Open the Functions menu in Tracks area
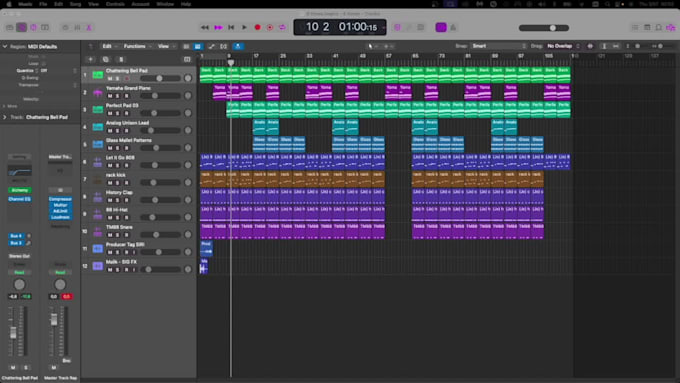Screen dimensions: 680x383 (137, 46)
